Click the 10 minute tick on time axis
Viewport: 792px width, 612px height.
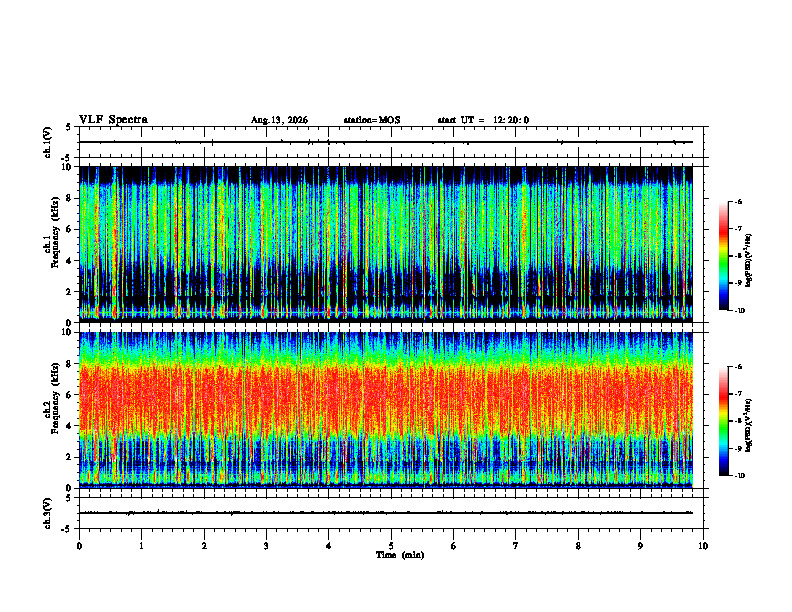click(703, 546)
